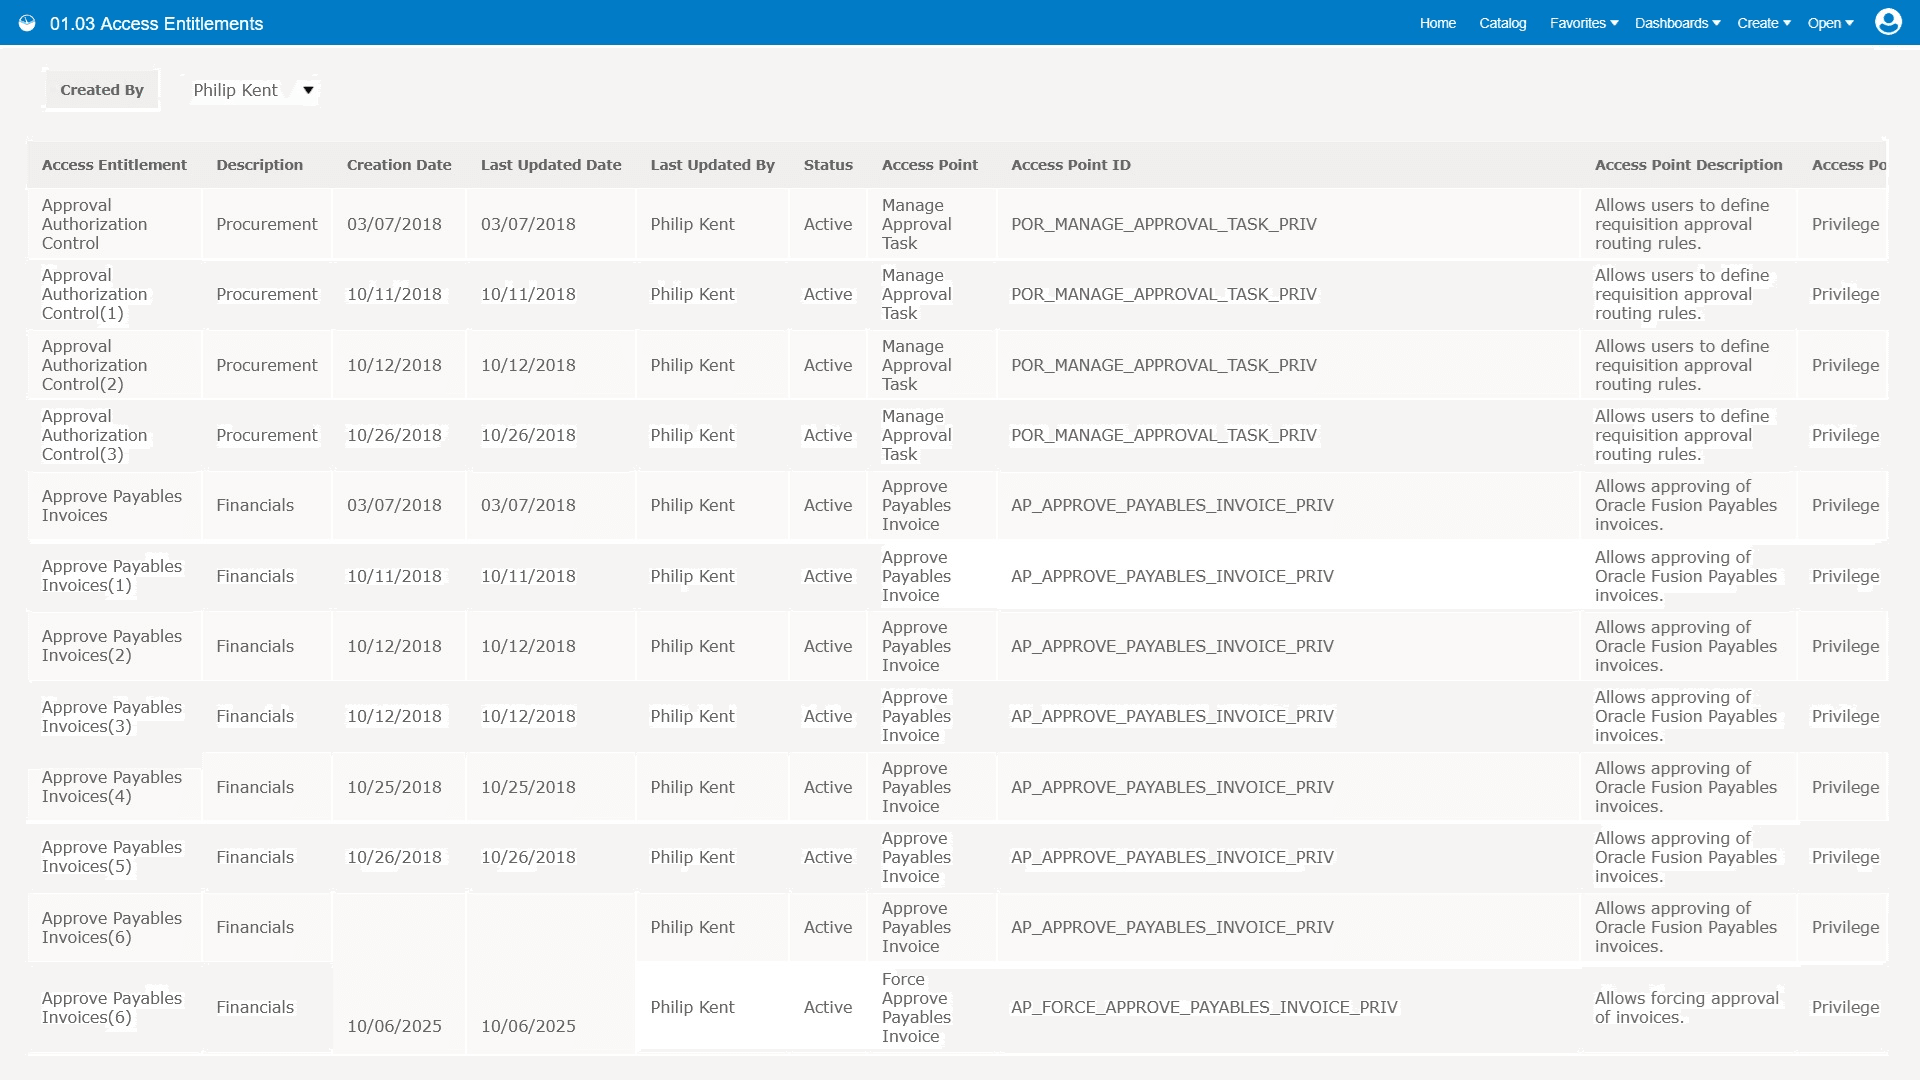1920x1080 pixels.
Task: Click the Created By prompt label
Action: point(102,90)
